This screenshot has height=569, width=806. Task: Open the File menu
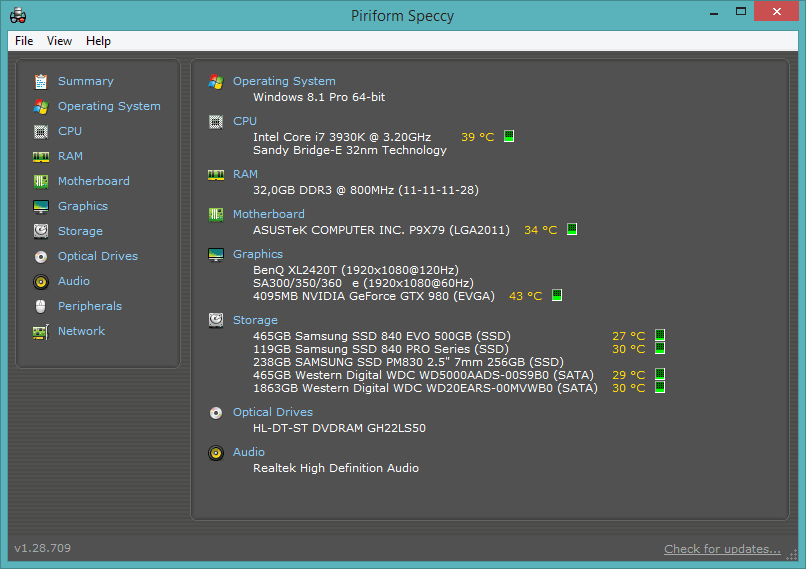coord(24,41)
